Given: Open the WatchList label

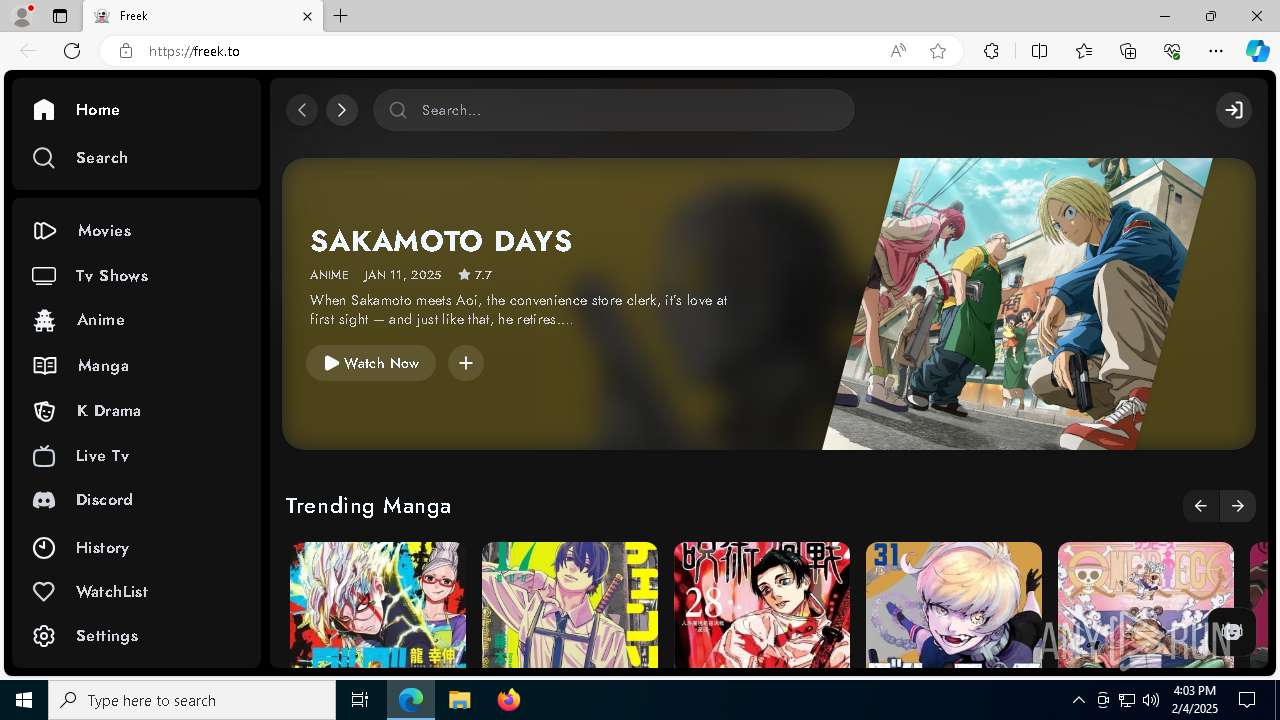Looking at the screenshot, I should [112, 592].
